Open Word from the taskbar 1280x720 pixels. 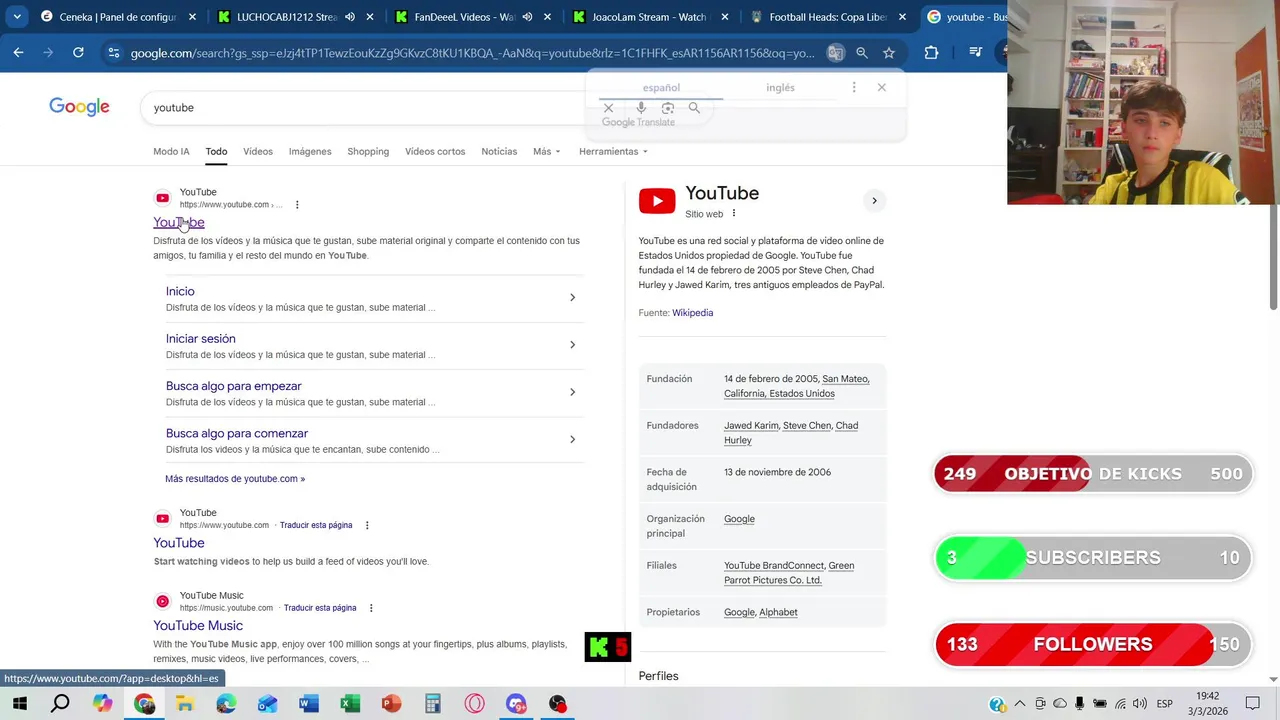pyautogui.click(x=308, y=704)
